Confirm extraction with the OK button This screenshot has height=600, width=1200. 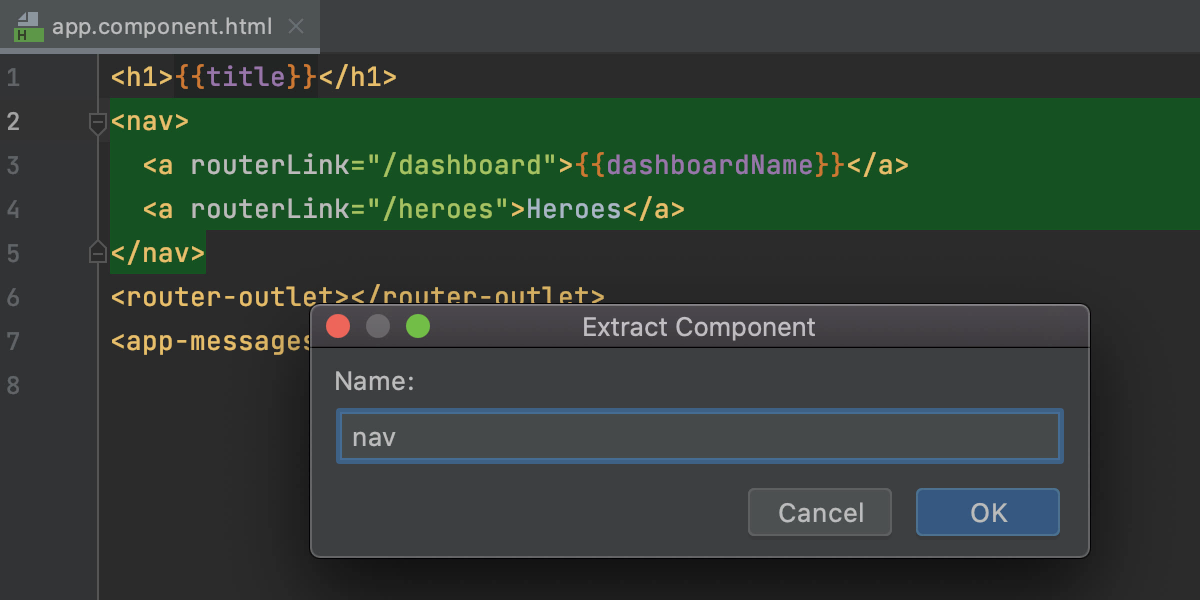click(987, 512)
